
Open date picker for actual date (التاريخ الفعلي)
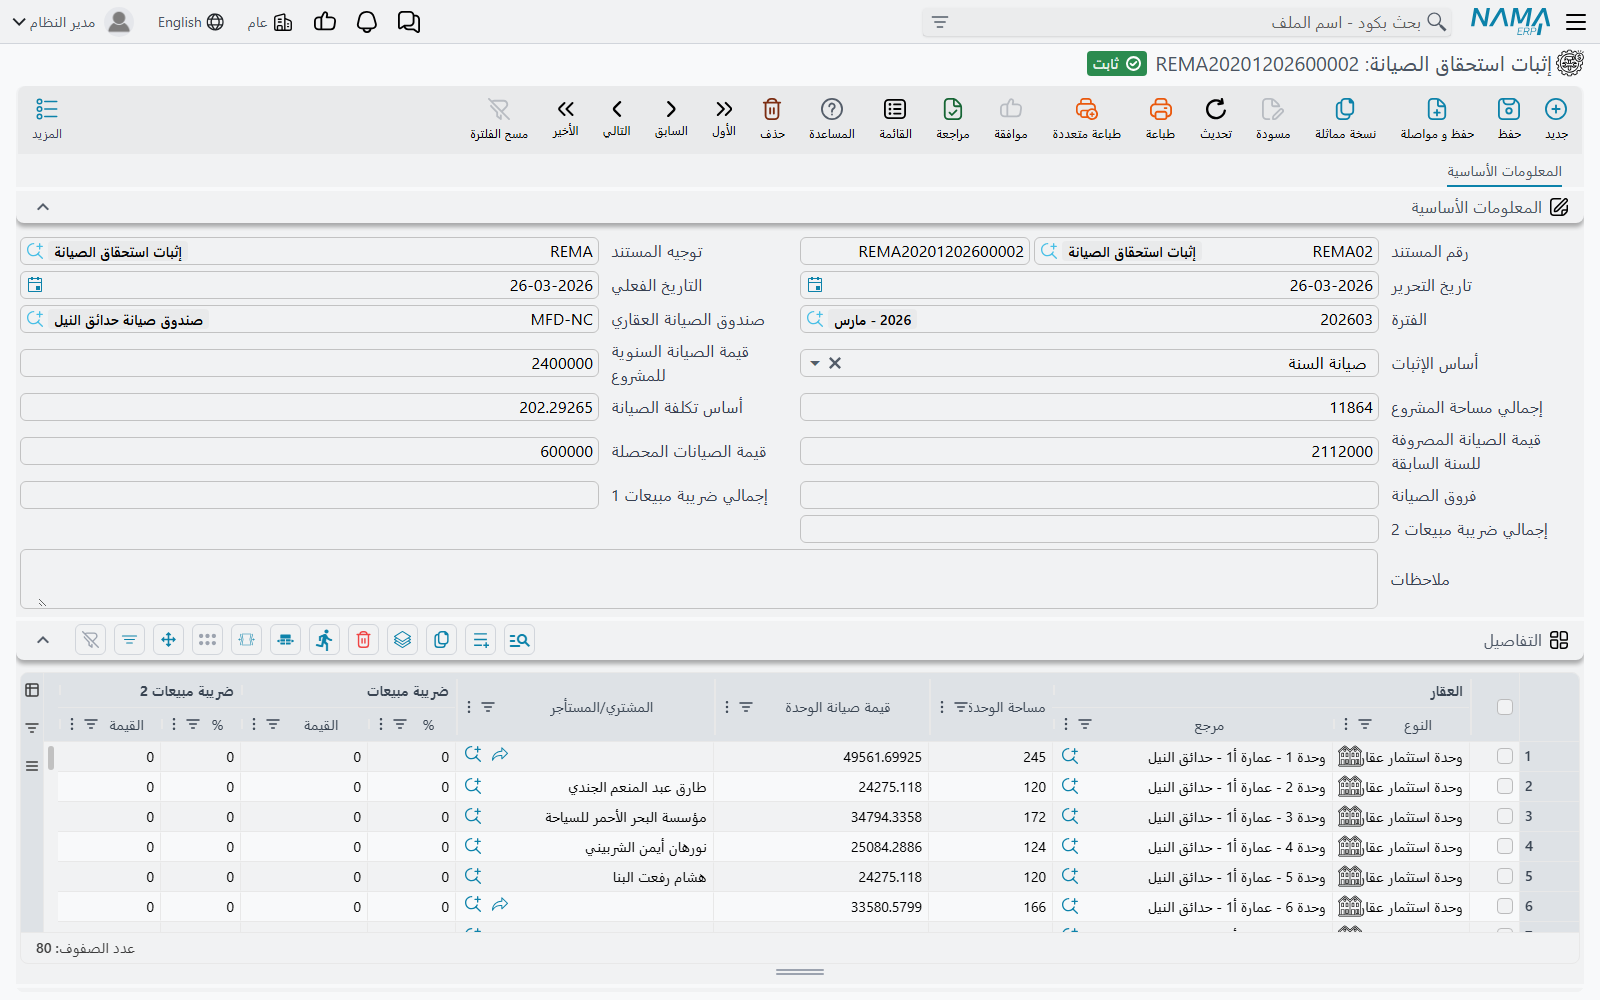35,286
